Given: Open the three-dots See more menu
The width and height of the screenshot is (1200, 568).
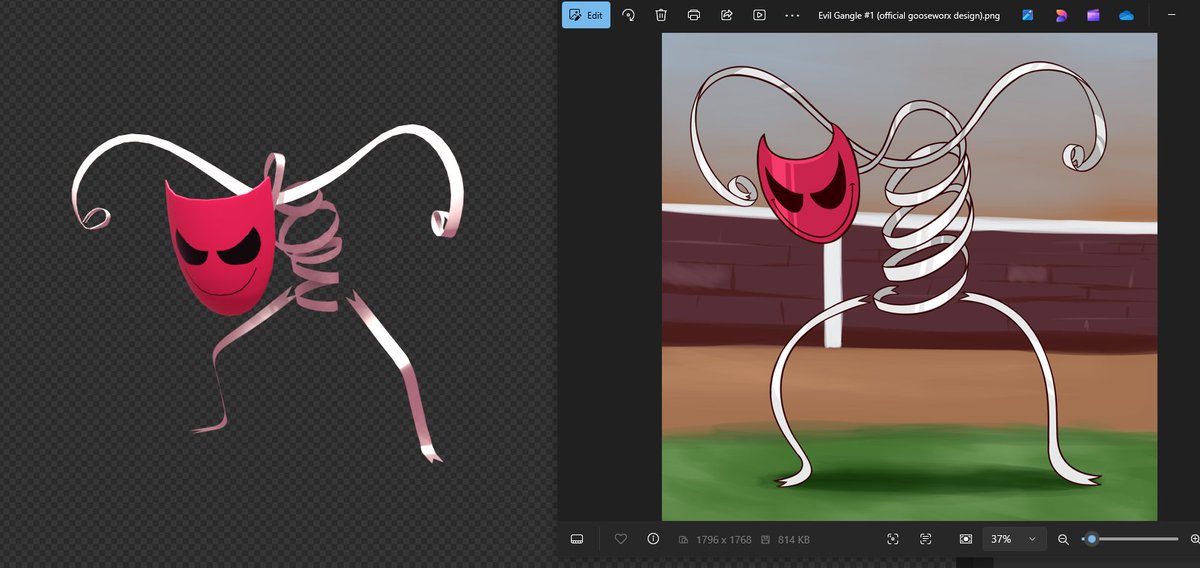Looking at the screenshot, I should (x=792, y=15).
